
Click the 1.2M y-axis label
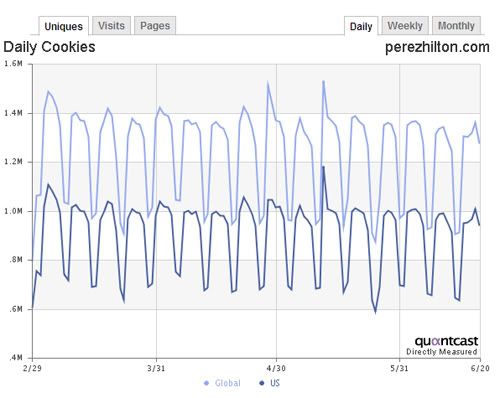click(13, 162)
